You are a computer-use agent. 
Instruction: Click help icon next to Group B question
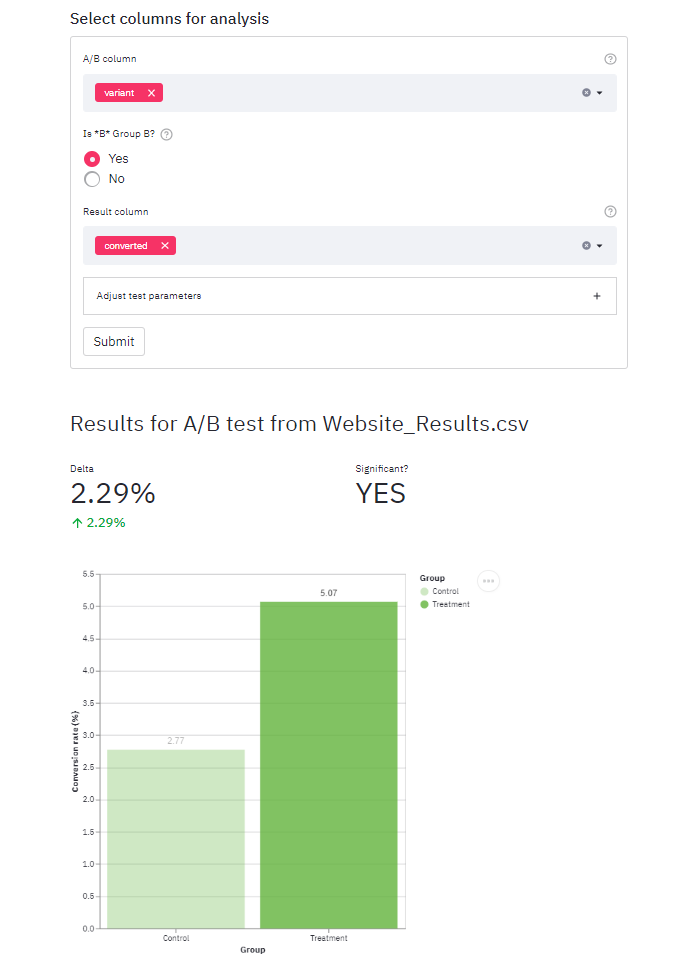(167, 134)
